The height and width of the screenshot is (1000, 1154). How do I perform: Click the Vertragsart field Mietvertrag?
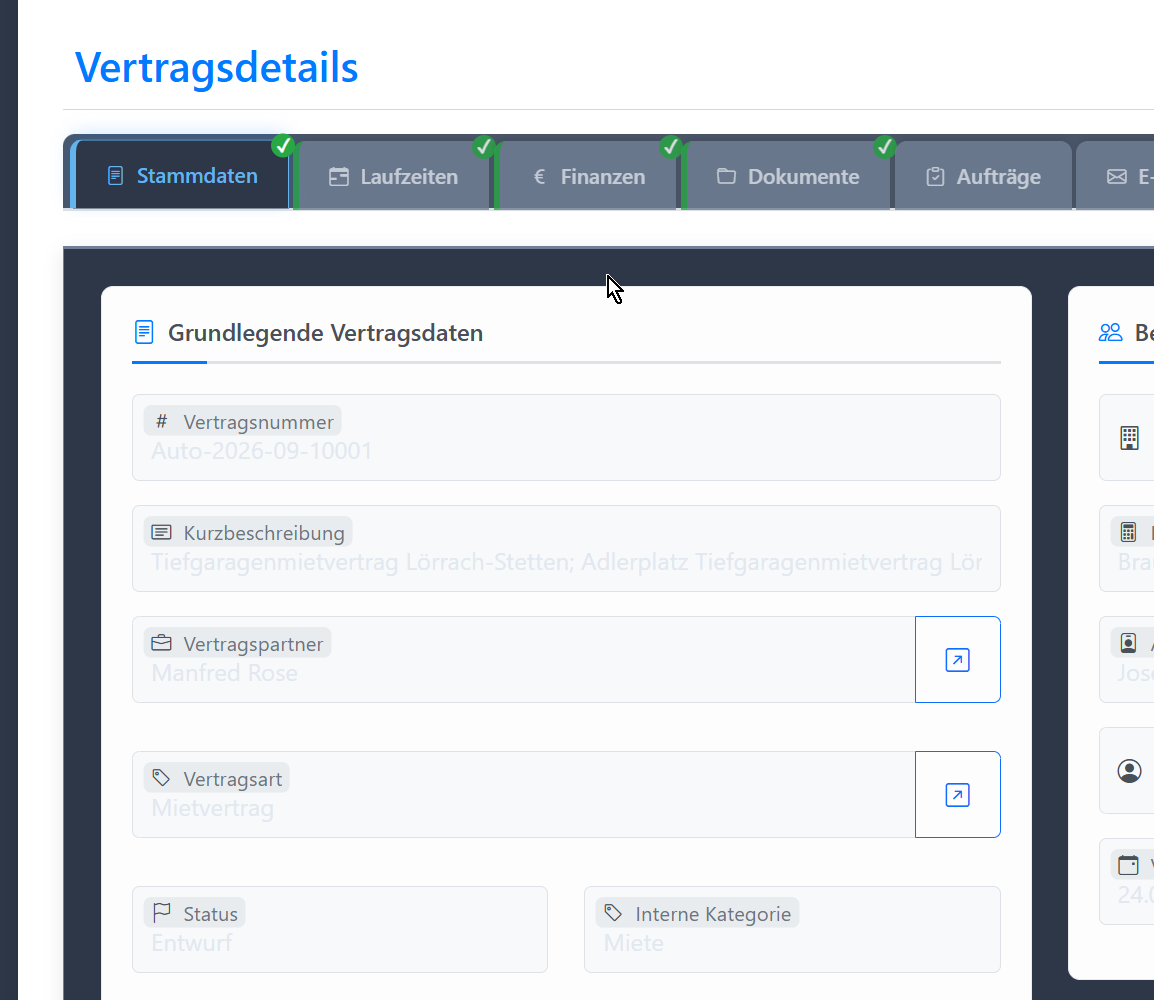click(x=524, y=795)
